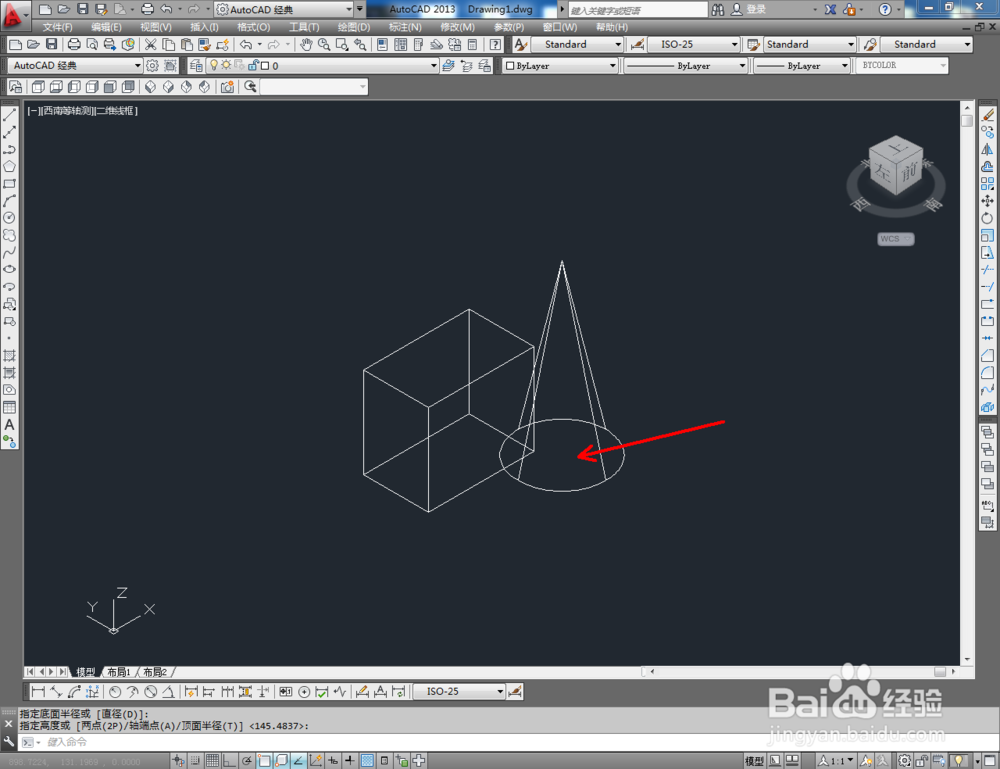
Task: Click the New drawing icon in standard toolbar
Action: click(x=15, y=45)
